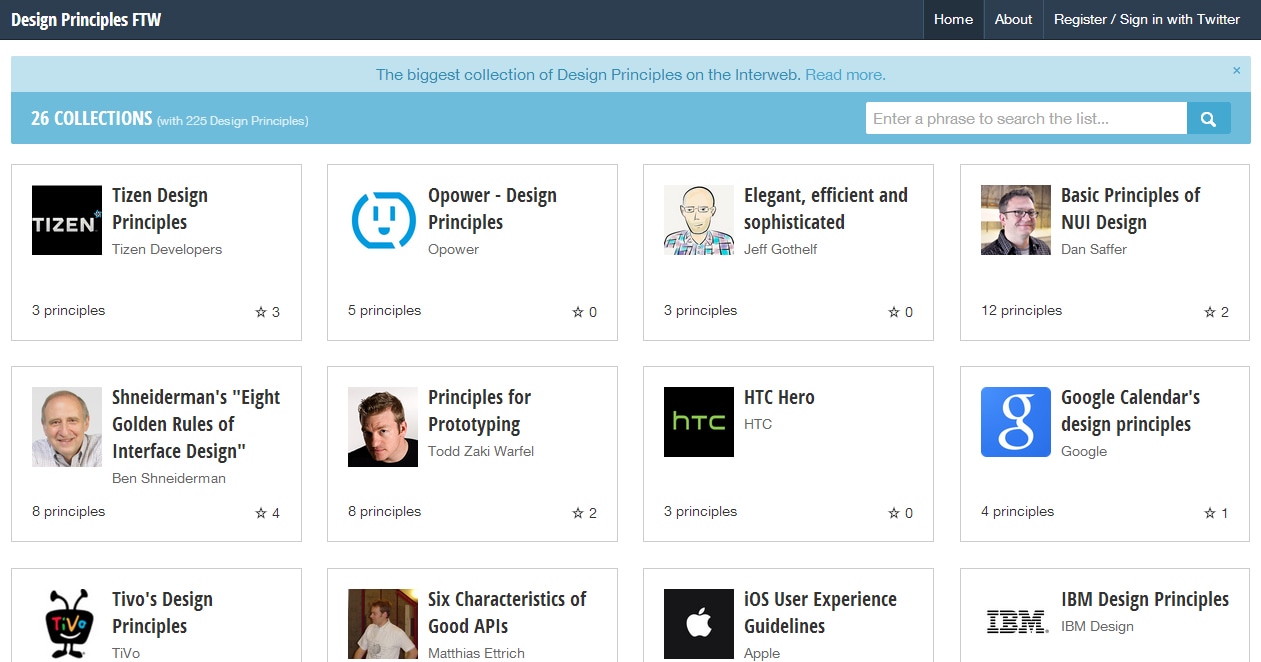The height and width of the screenshot is (662, 1261).
Task: Click the Tizen logo thumbnail
Action: tap(67, 220)
